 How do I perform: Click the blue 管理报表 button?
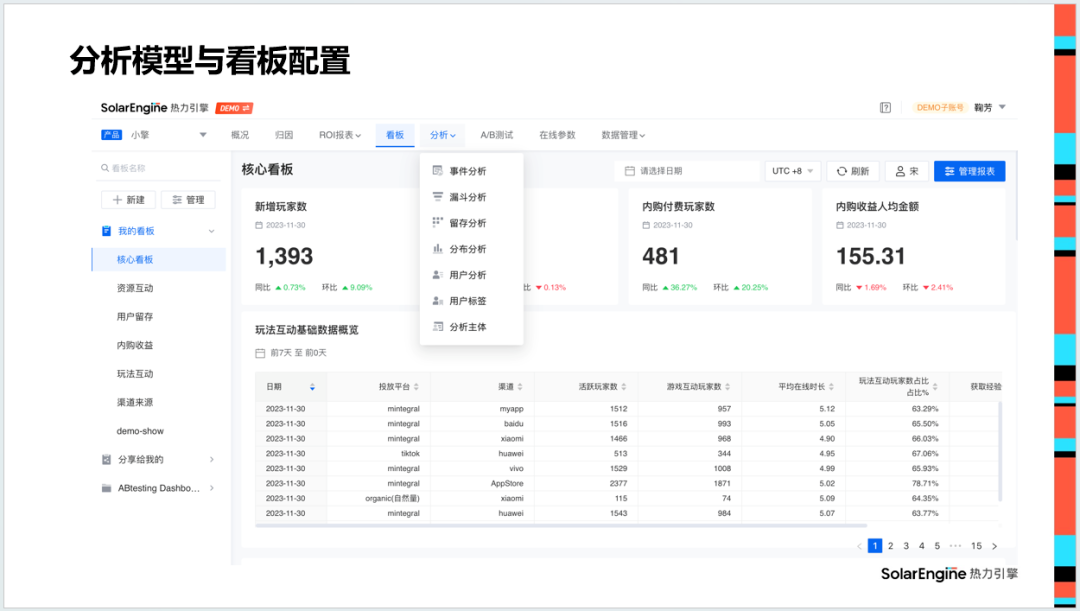(970, 171)
